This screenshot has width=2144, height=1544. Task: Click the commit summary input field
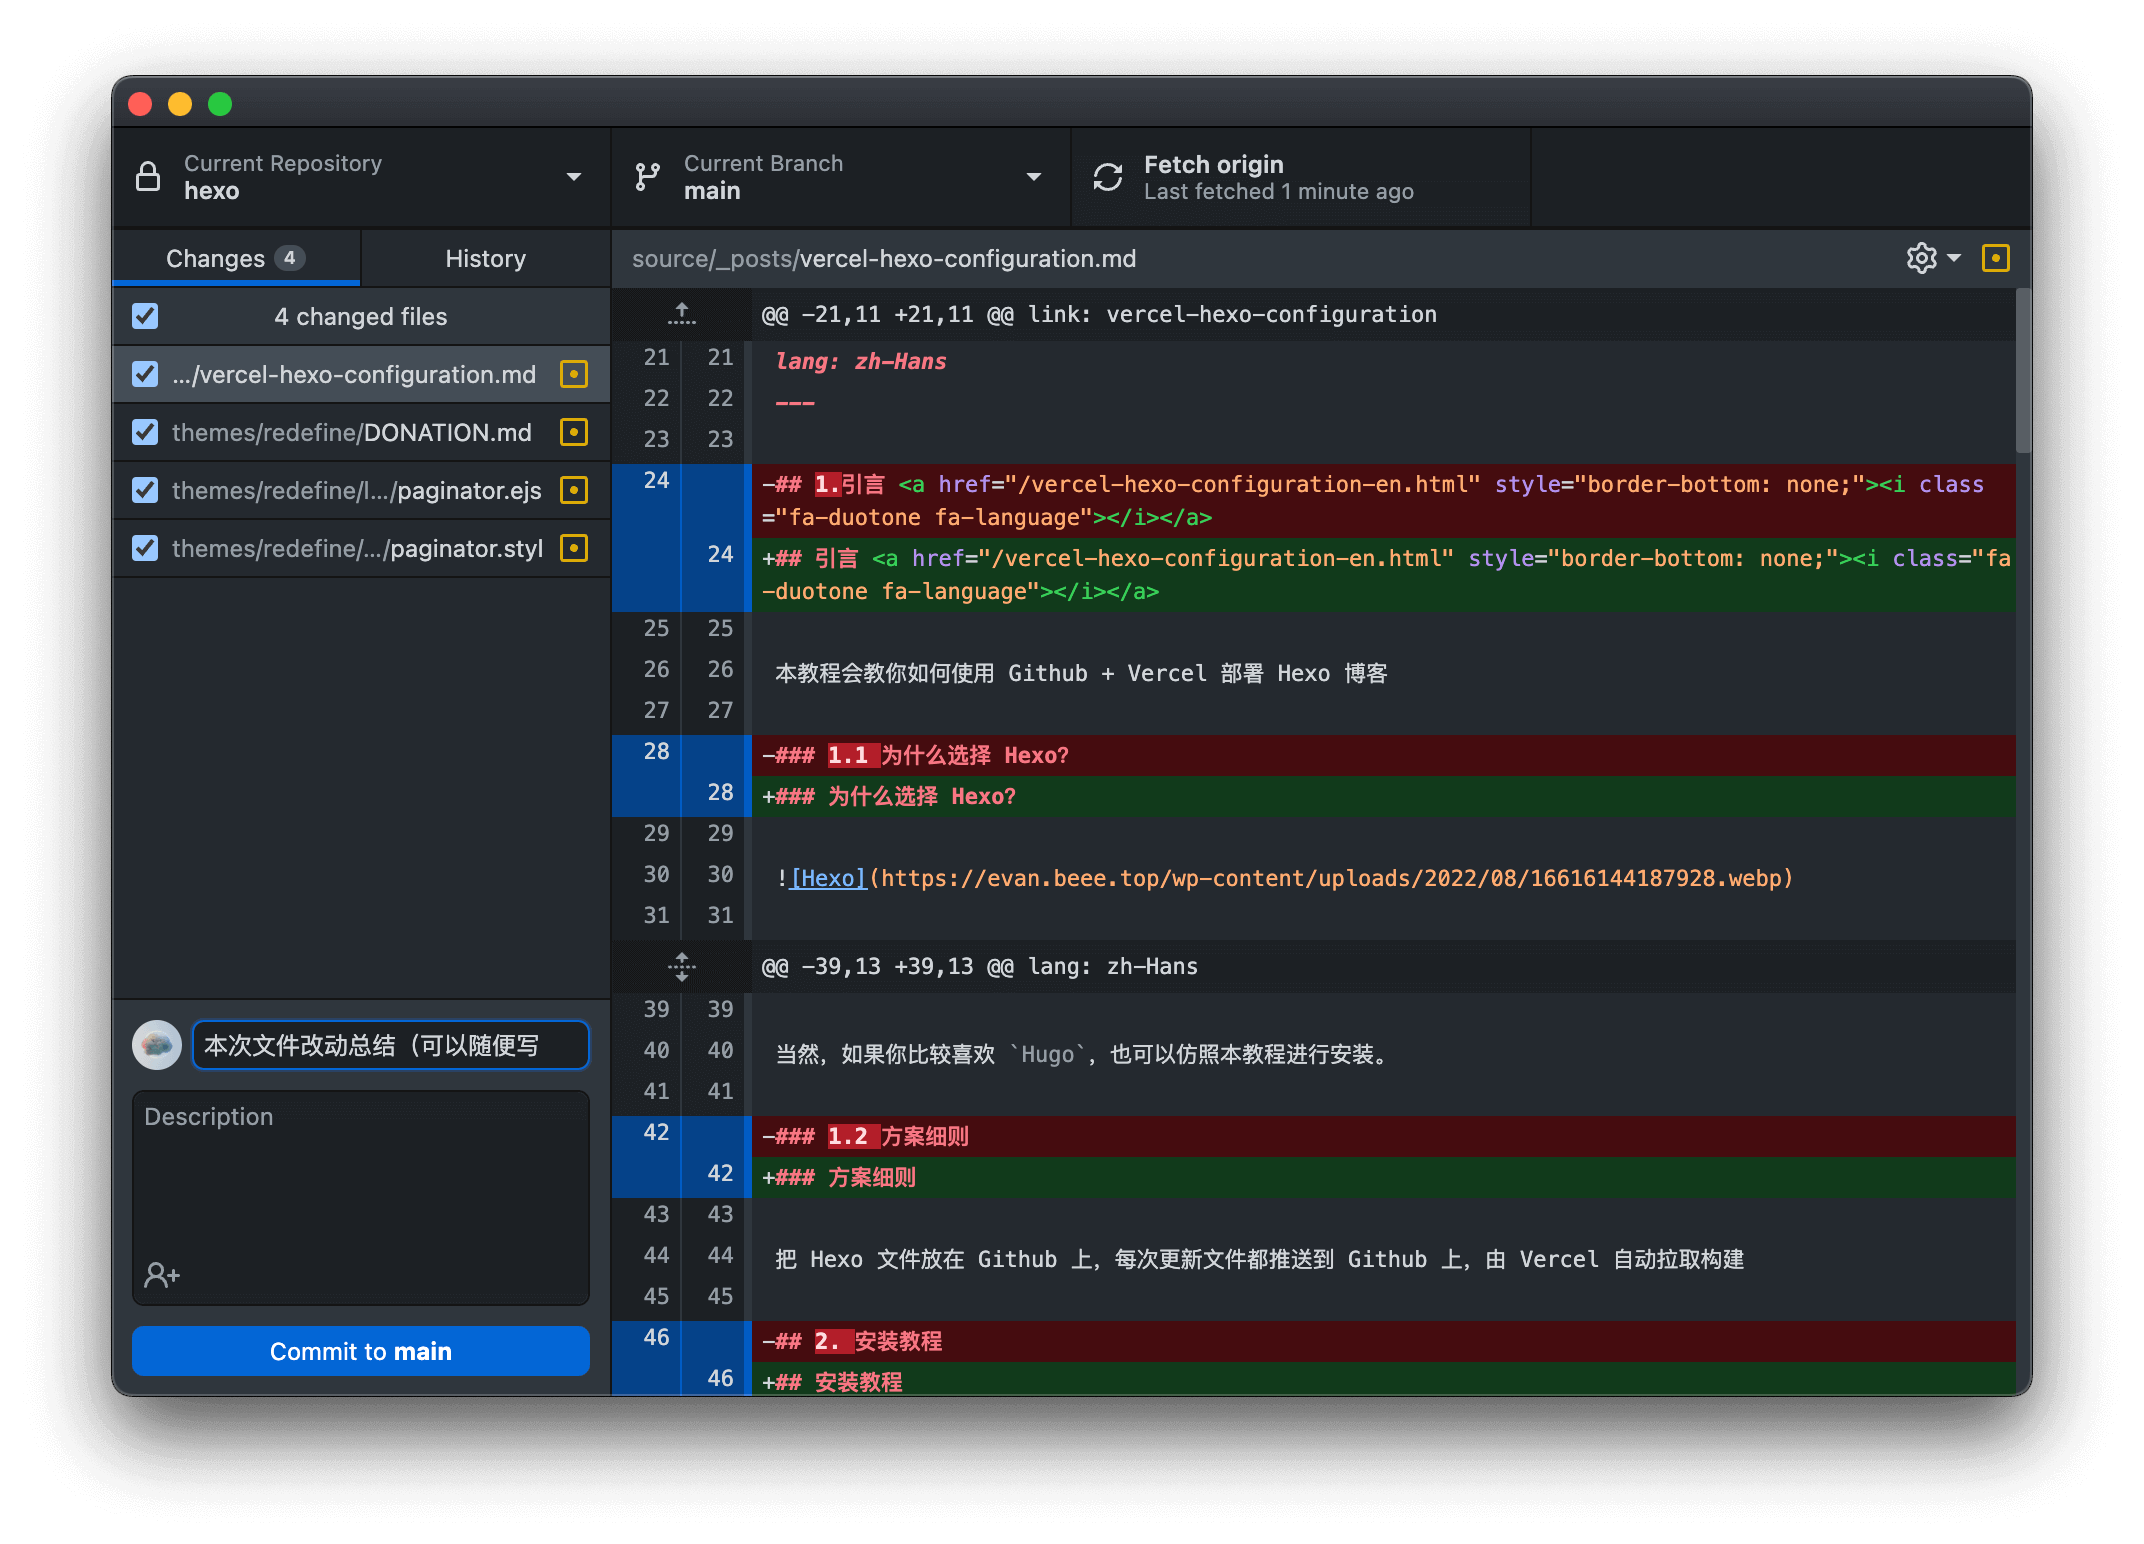click(391, 1045)
